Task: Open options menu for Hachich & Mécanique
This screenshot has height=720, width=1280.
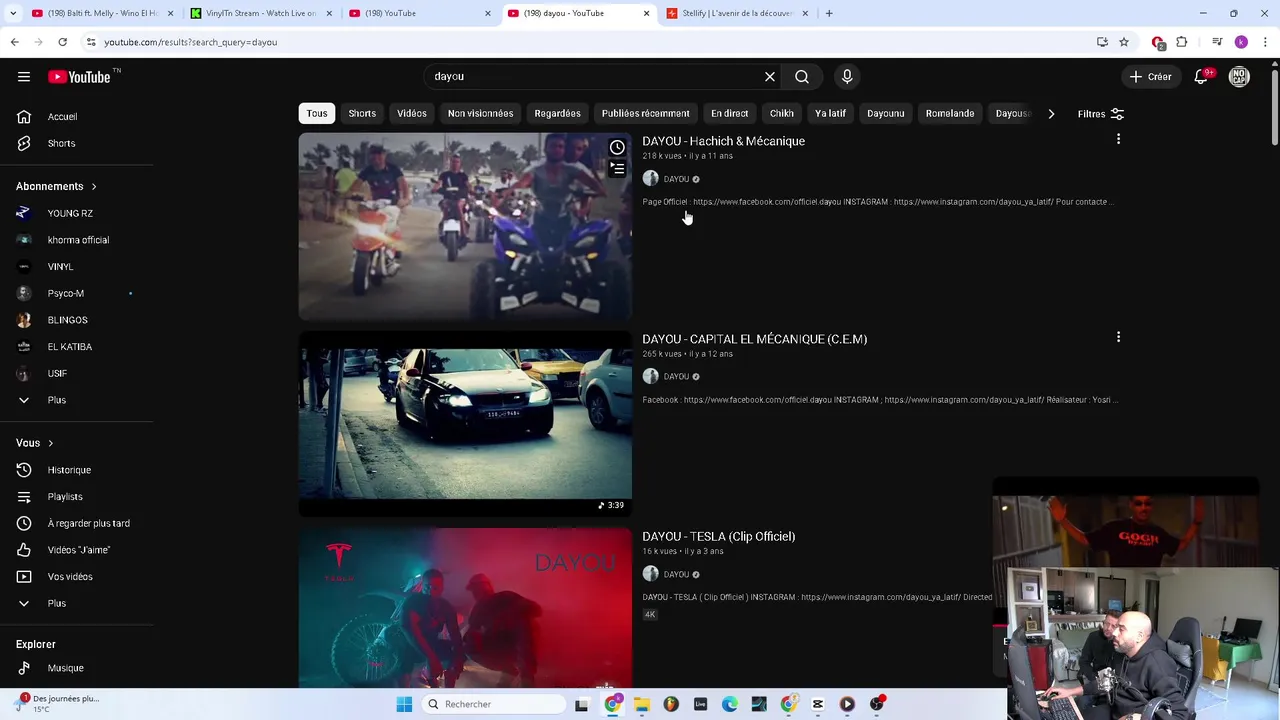Action: 1118,139
